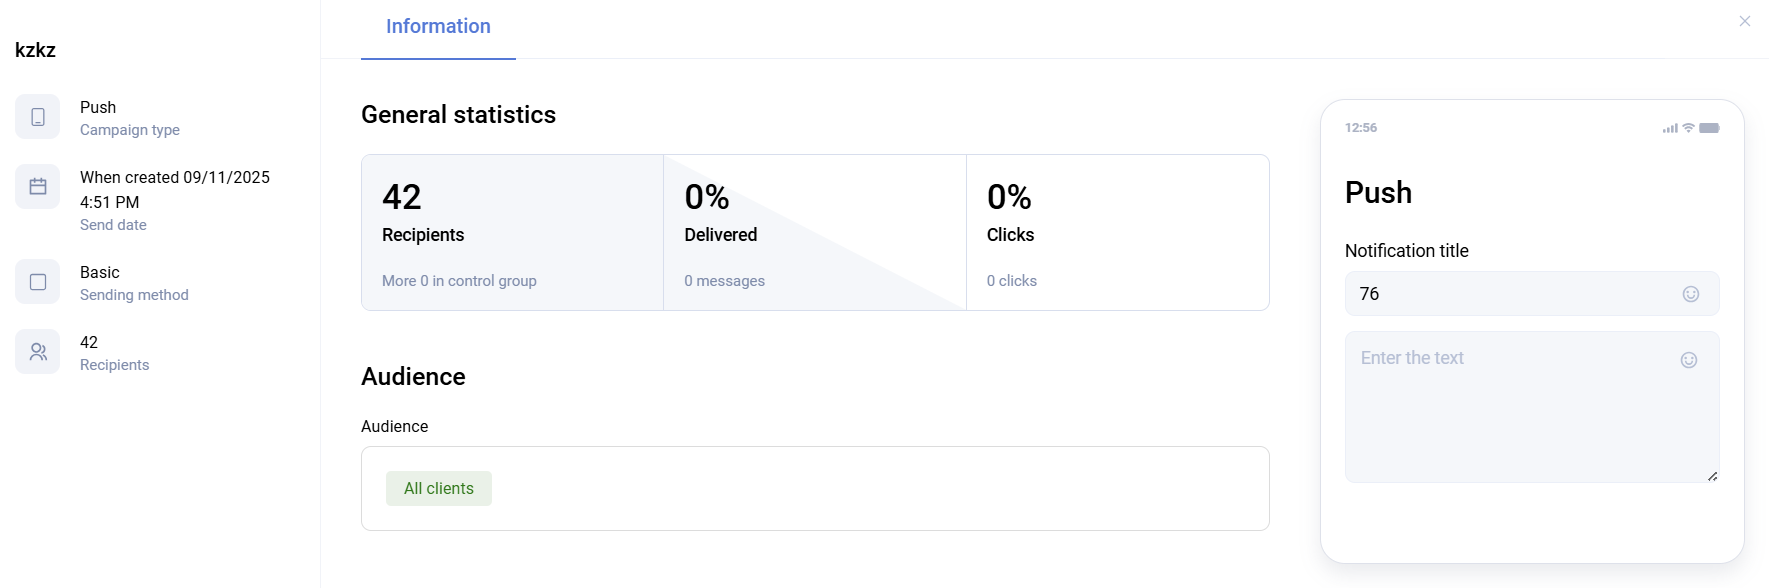Image resolution: width=1769 pixels, height=588 pixels.
Task: Click the text area resize handle
Action: coord(1713,476)
